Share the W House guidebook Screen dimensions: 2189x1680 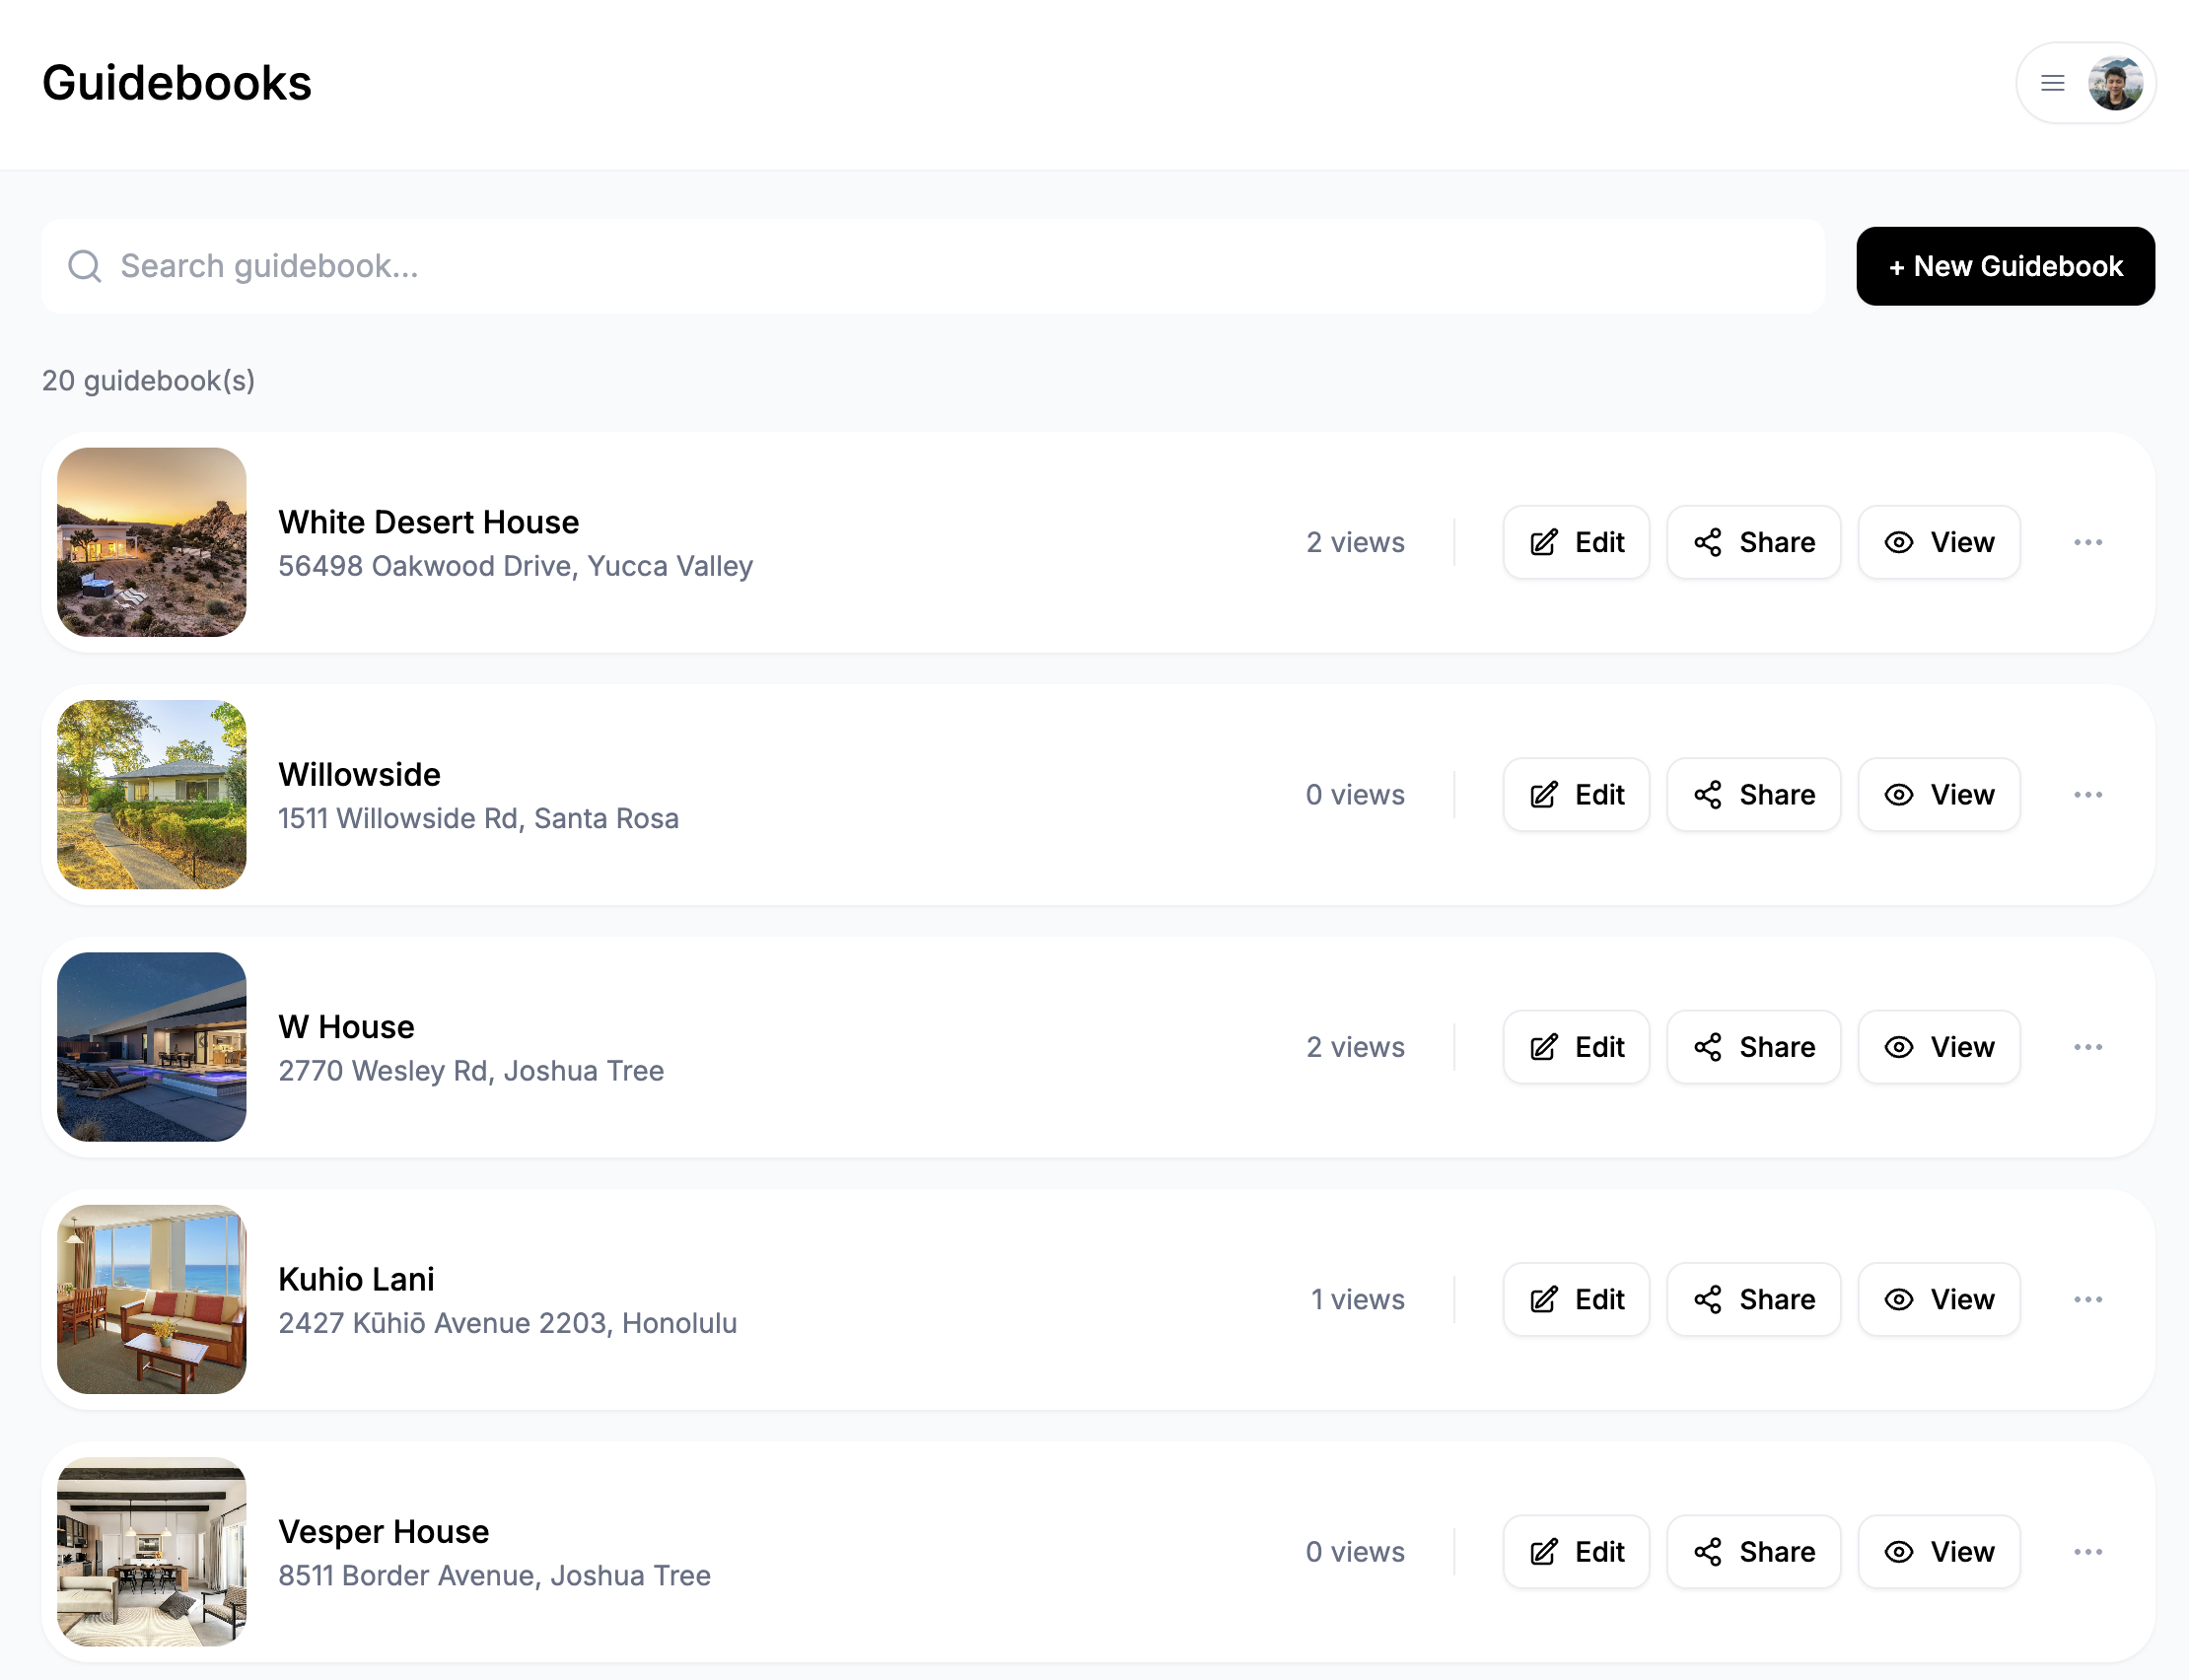coord(1753,1047)
